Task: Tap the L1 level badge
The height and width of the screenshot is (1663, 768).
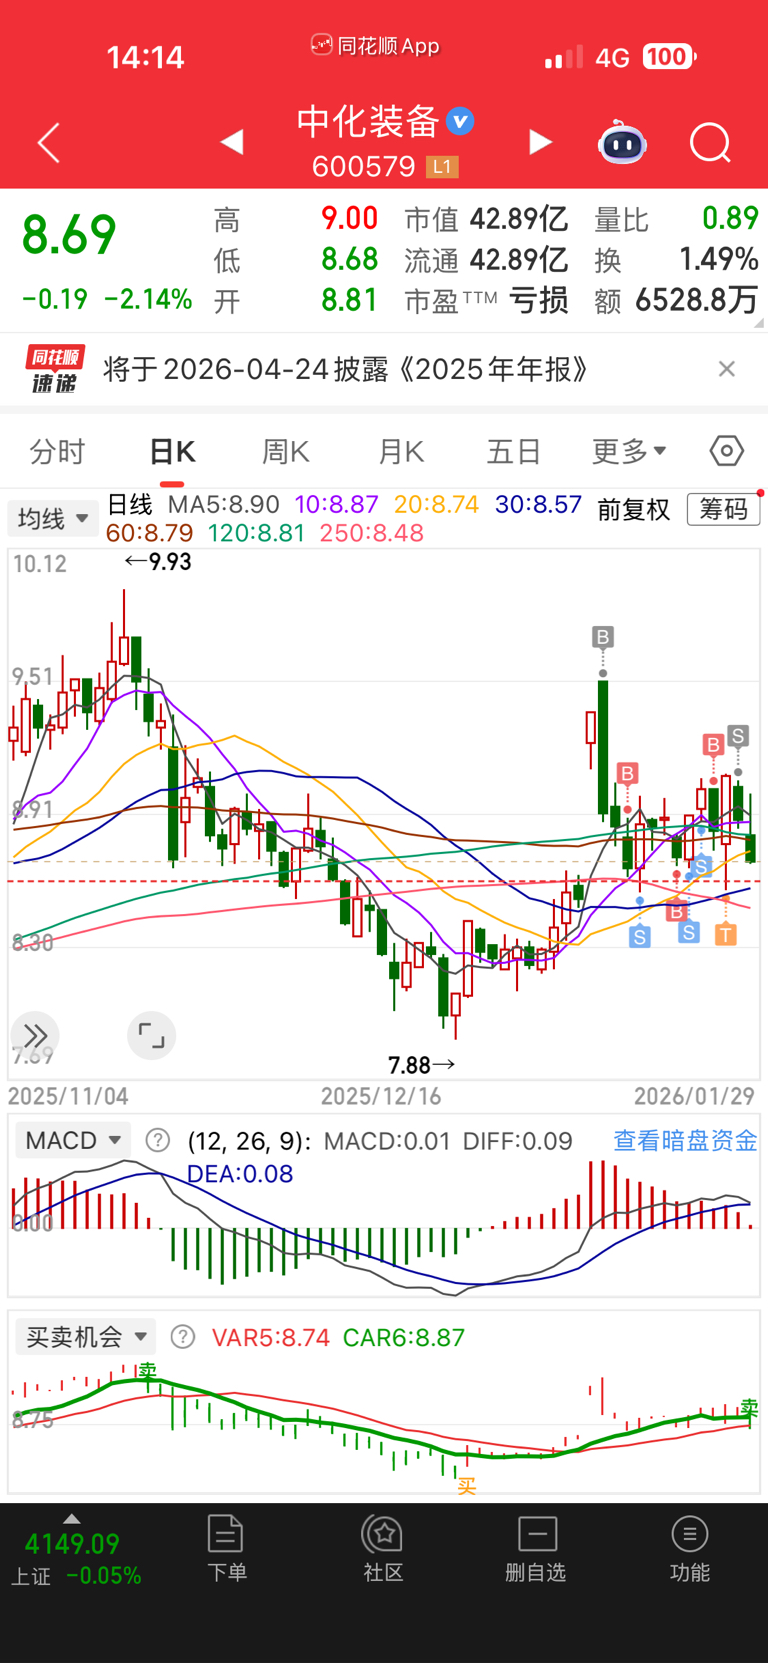Action: [x=442, y=166]
